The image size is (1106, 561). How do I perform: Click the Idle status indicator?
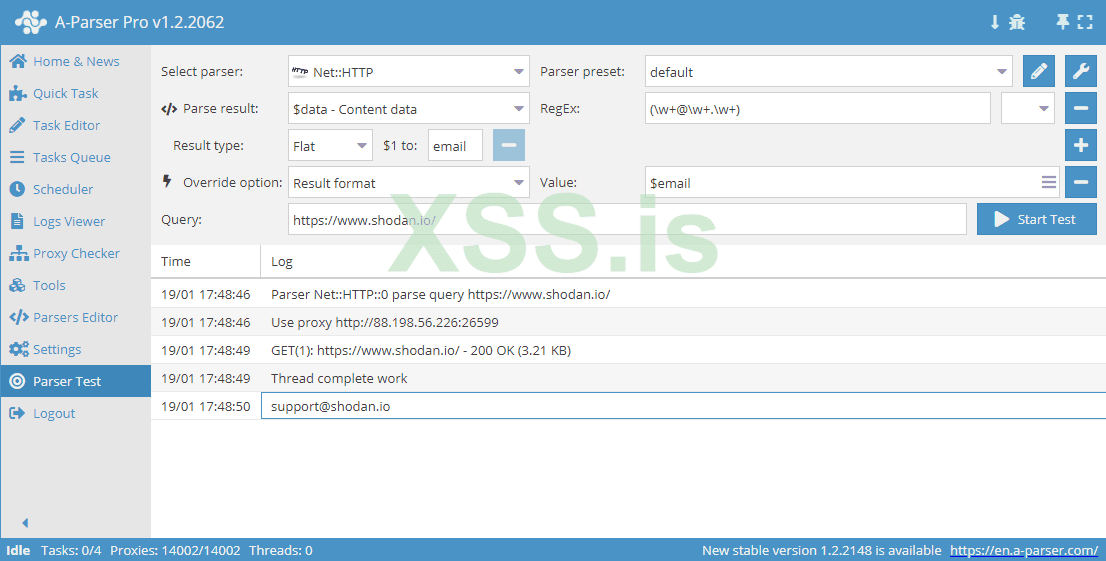click(x=18, y=550)
